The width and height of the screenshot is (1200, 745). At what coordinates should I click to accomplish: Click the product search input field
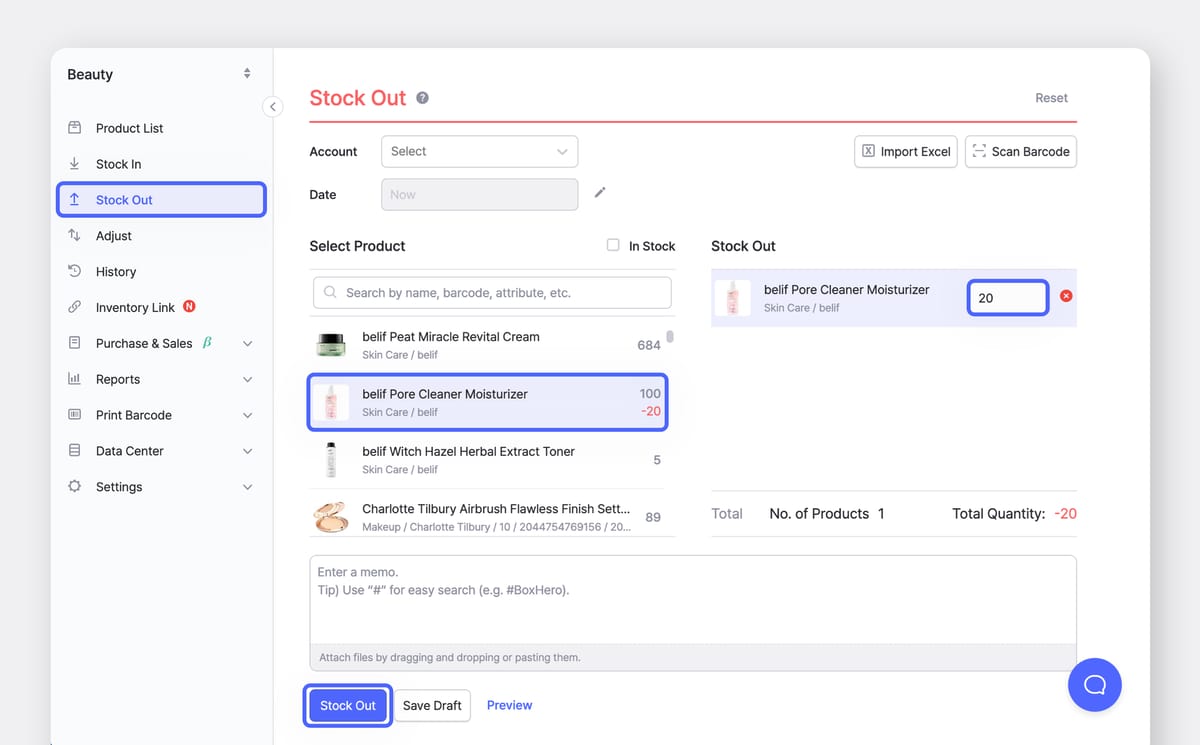click(492, 293)
